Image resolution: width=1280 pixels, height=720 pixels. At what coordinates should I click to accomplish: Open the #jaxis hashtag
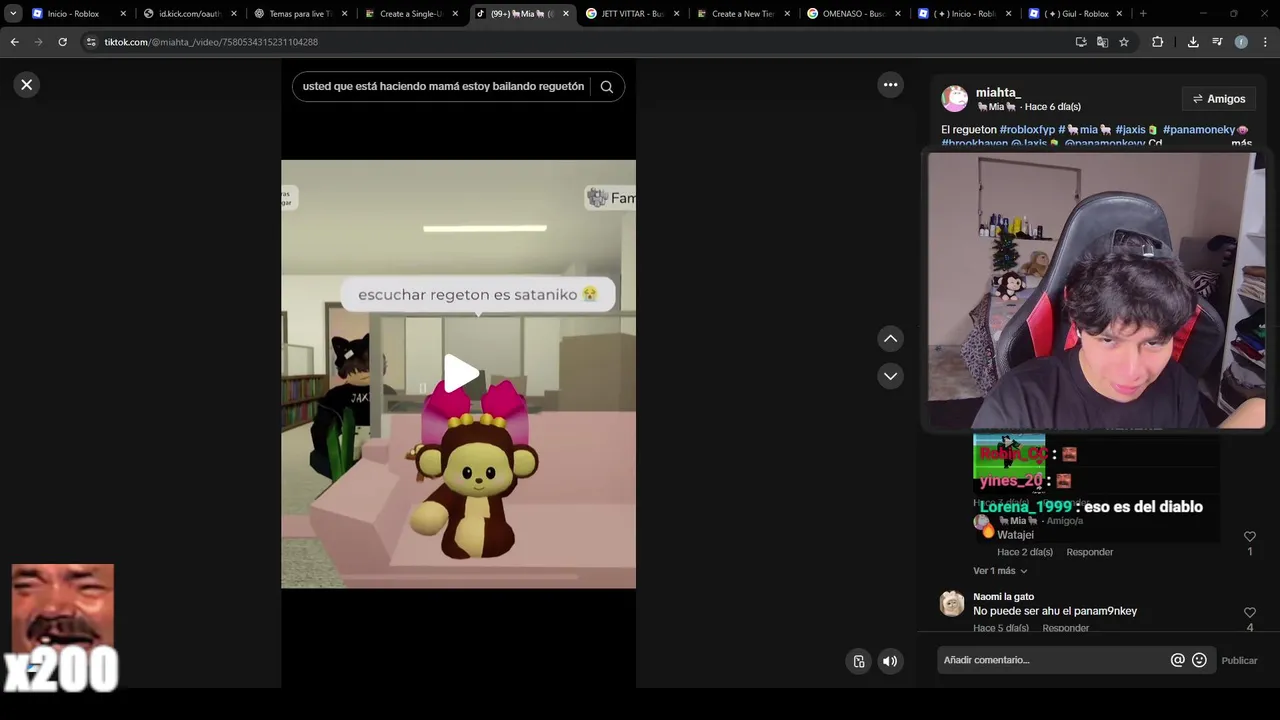click(1131, 130)
